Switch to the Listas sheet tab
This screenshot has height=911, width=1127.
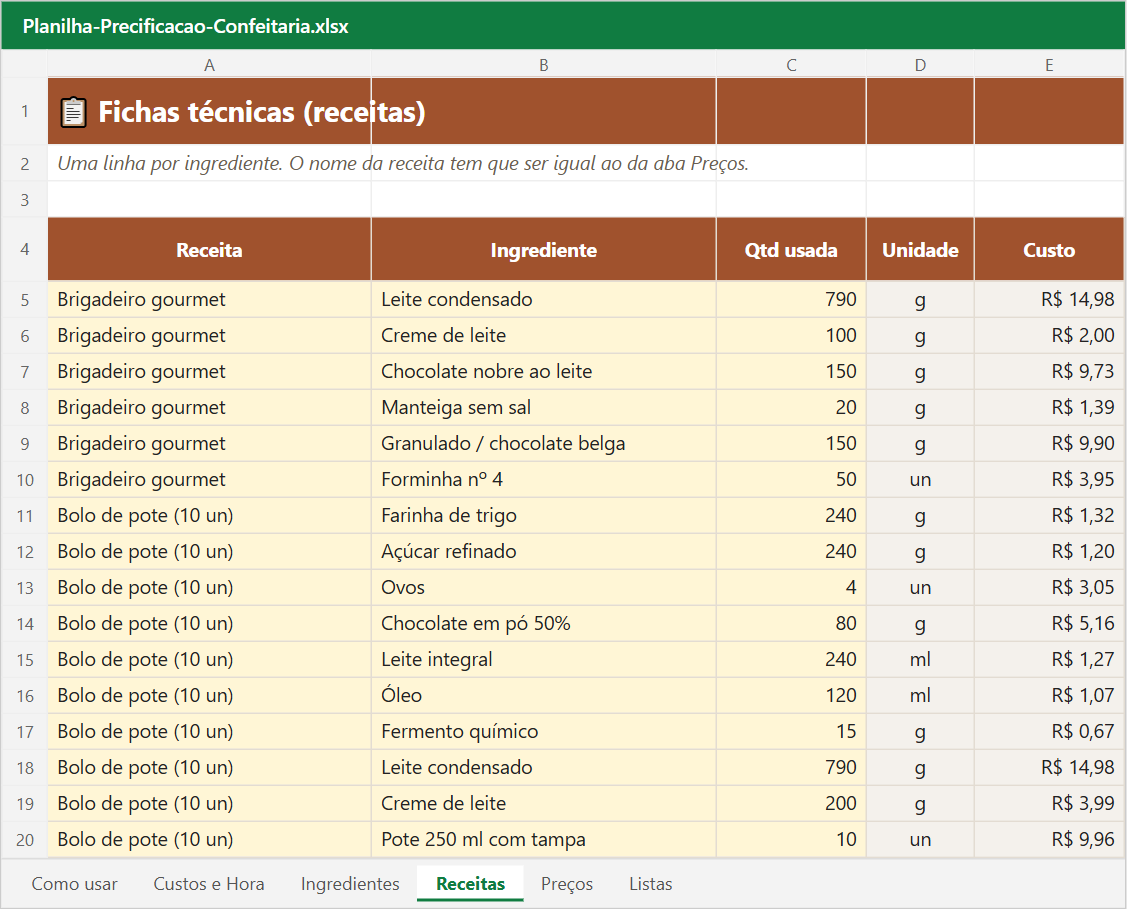coord(650,884)
